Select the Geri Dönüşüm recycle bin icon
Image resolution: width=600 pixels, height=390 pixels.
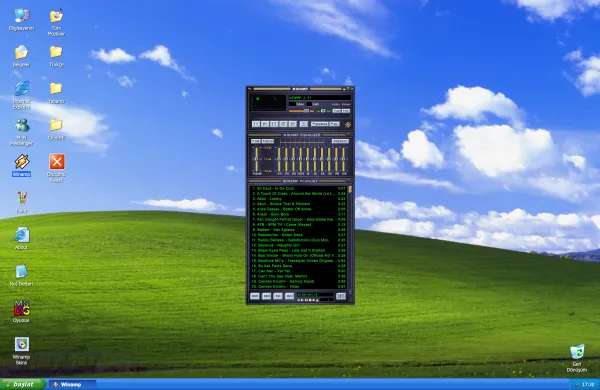point(577,358)
